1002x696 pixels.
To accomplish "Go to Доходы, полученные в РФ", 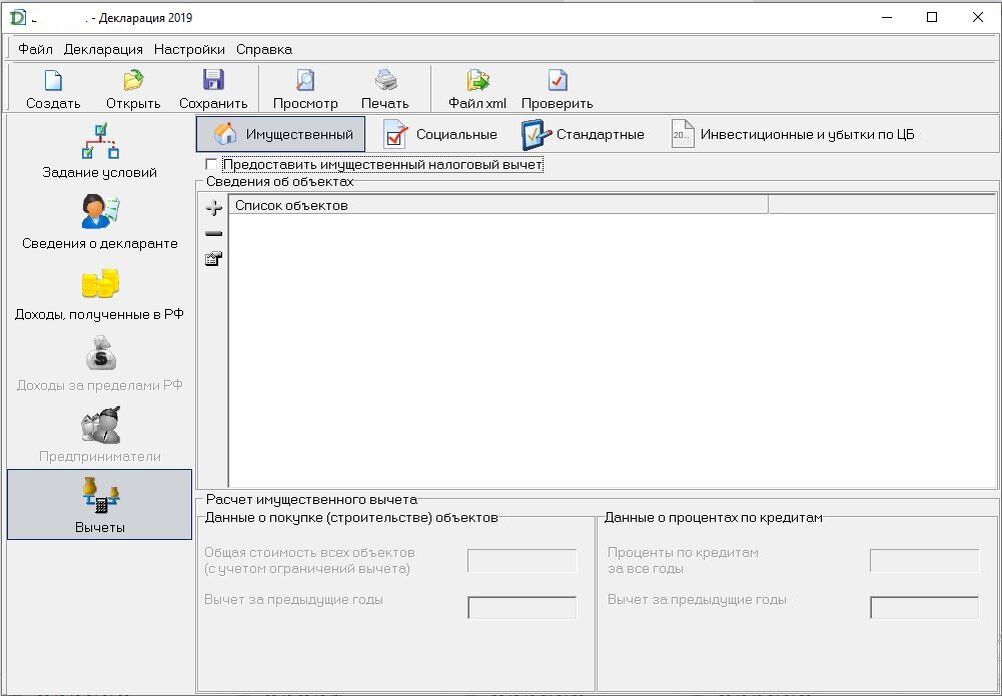I will [99, 293].
